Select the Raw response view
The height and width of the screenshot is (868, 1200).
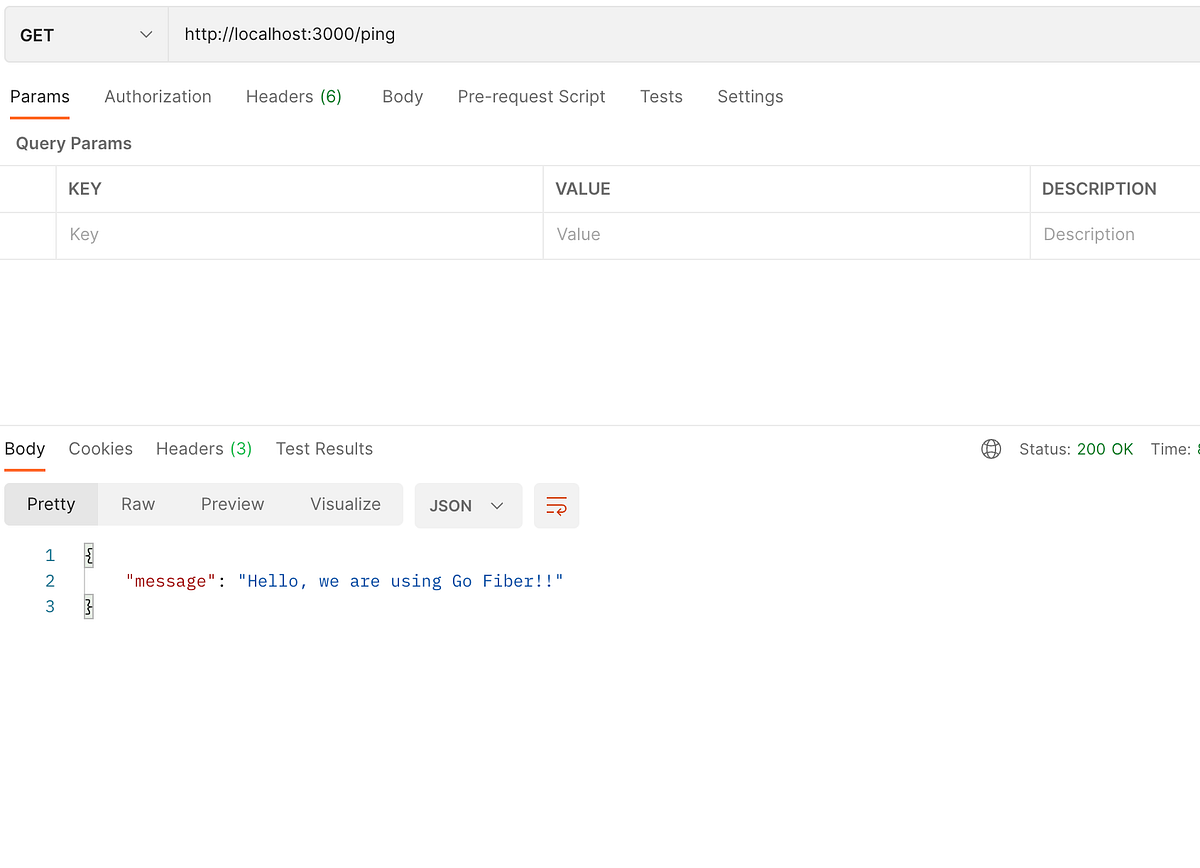click(137, 504)
